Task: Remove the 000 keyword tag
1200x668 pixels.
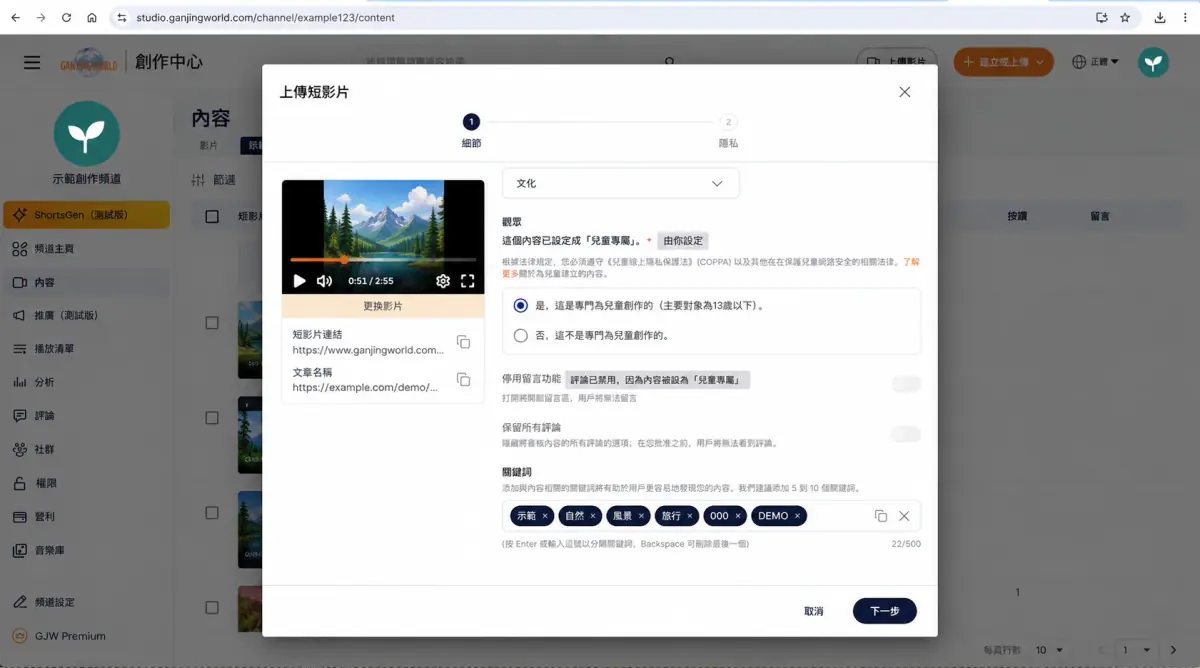Action: pos(738,516)
